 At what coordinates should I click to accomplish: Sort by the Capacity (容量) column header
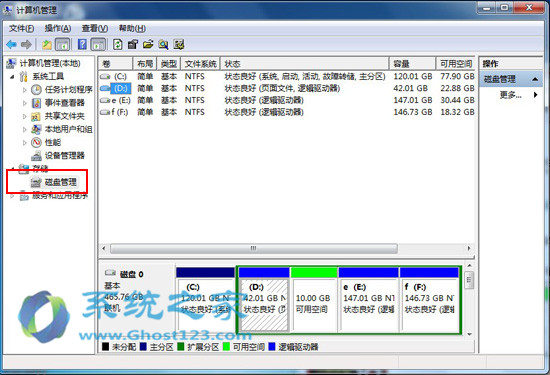click(x=412, y=64)
